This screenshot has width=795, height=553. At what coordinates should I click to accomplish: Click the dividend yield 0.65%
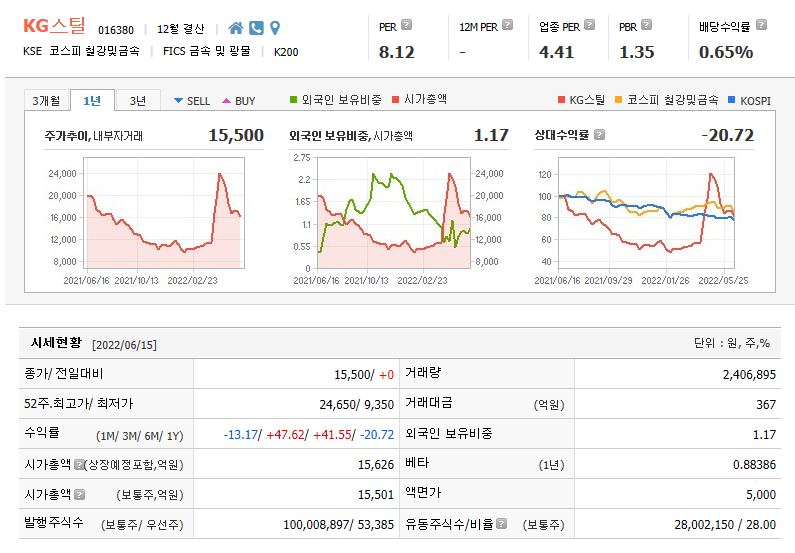click(726, 52)
